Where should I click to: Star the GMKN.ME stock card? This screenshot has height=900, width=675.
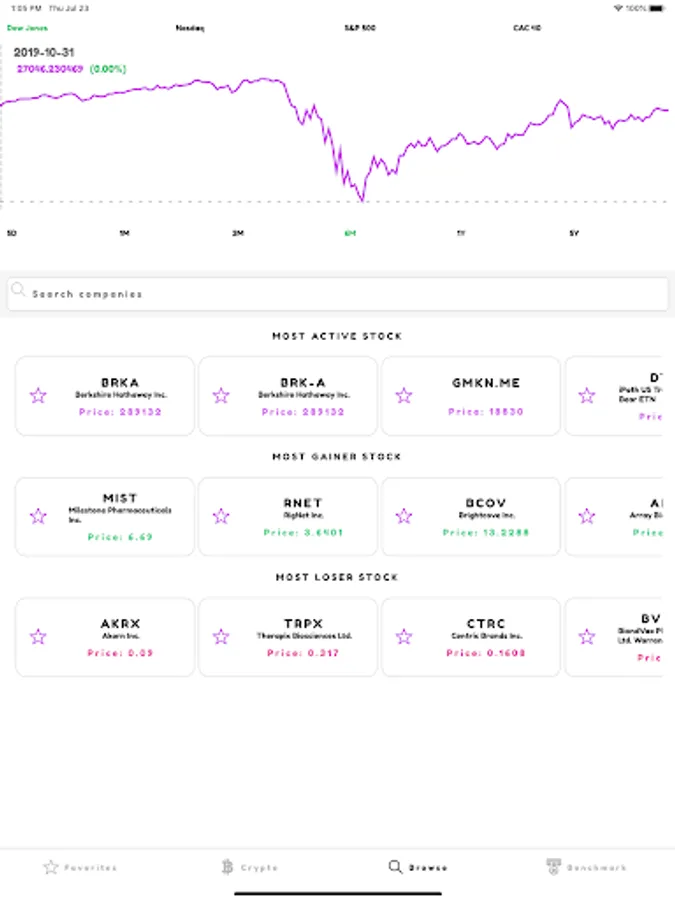coord(404,396)
